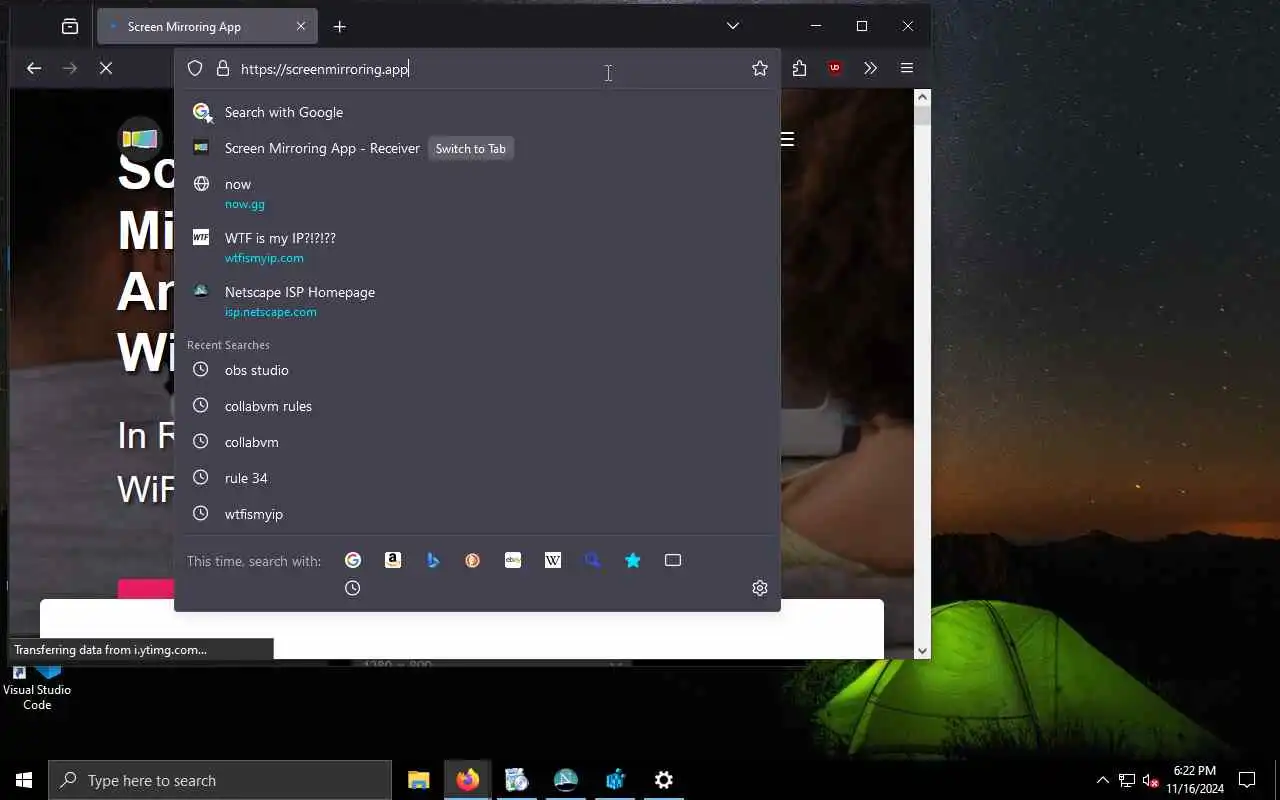Screen dimensions: 1280x800
Task: Select the now suggestion row
Action: coord(477,193)
